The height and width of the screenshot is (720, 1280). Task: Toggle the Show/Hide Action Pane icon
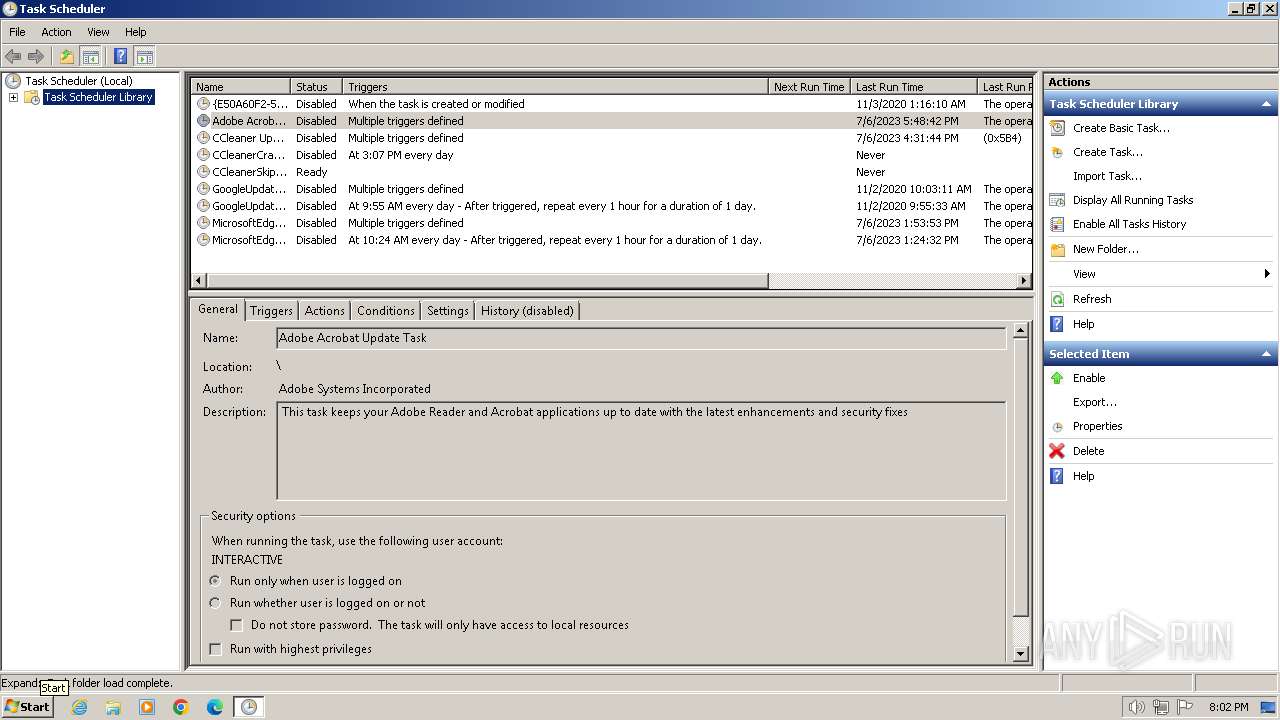tap(144, 57)
